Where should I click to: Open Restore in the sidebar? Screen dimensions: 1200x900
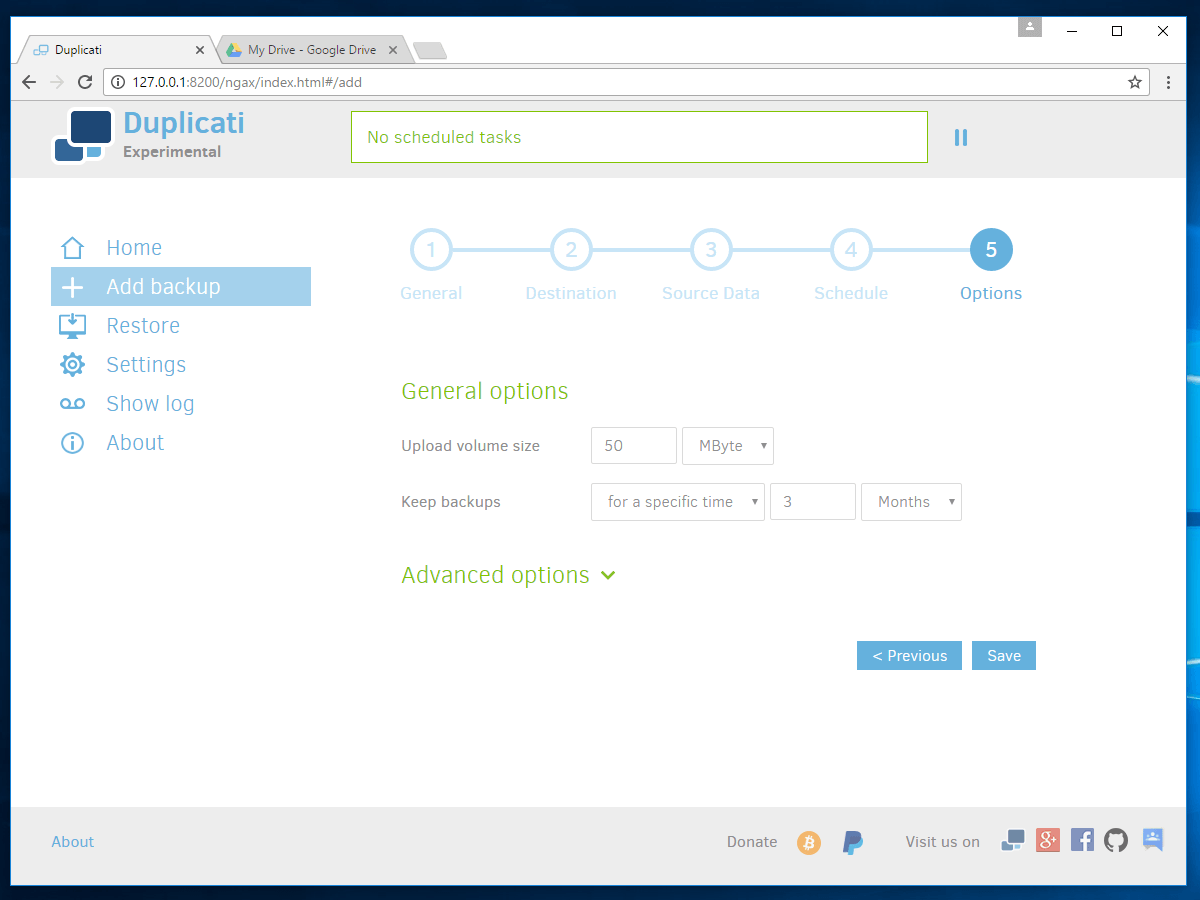[x=143, y=326]
